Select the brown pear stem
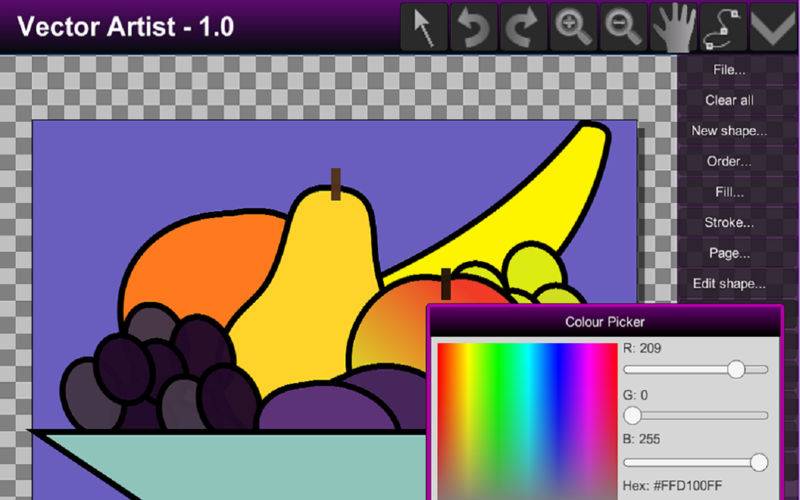 tap(336, 184)
